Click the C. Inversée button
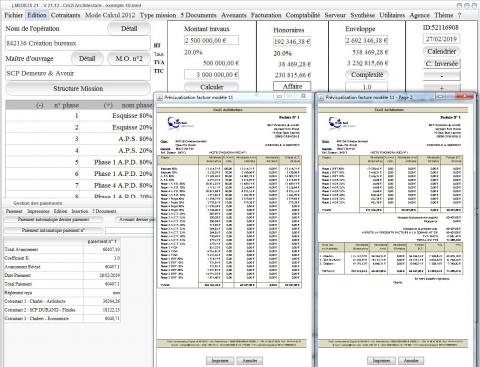480x367 pixels. (442, 63)
